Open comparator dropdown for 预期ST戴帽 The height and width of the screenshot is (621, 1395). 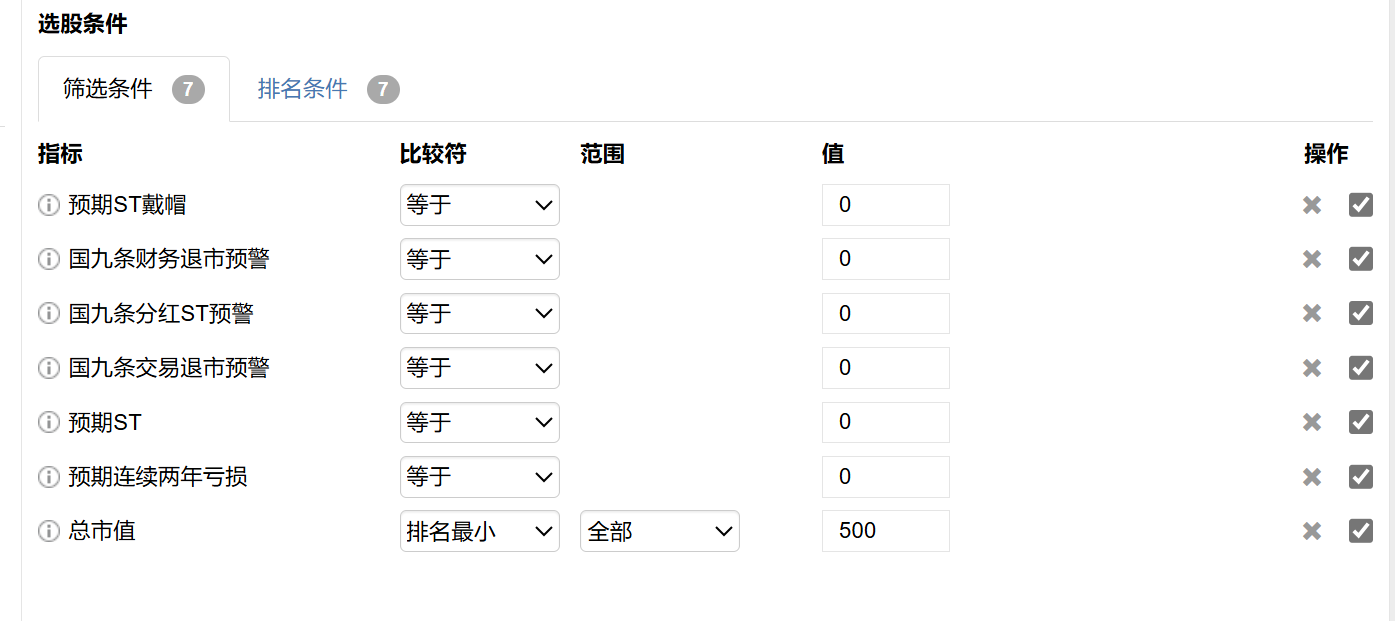point(479,205)
